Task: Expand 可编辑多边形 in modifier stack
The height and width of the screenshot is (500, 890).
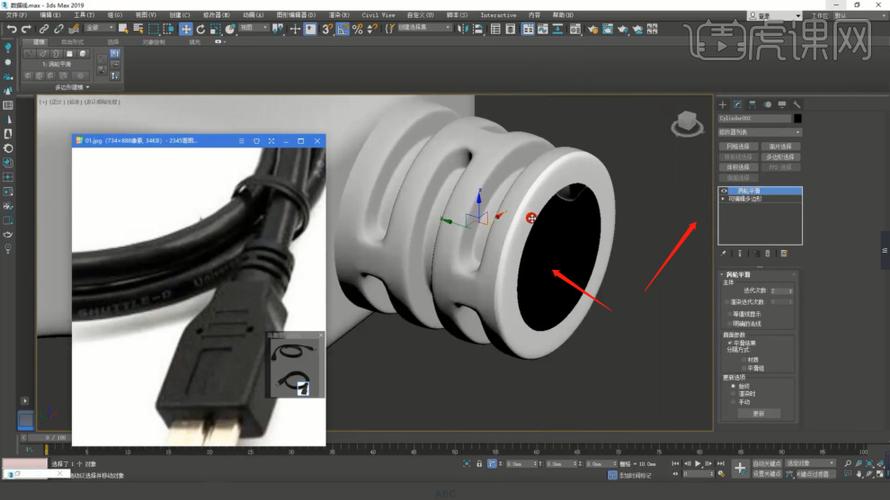Action: [x=723, y=199]
